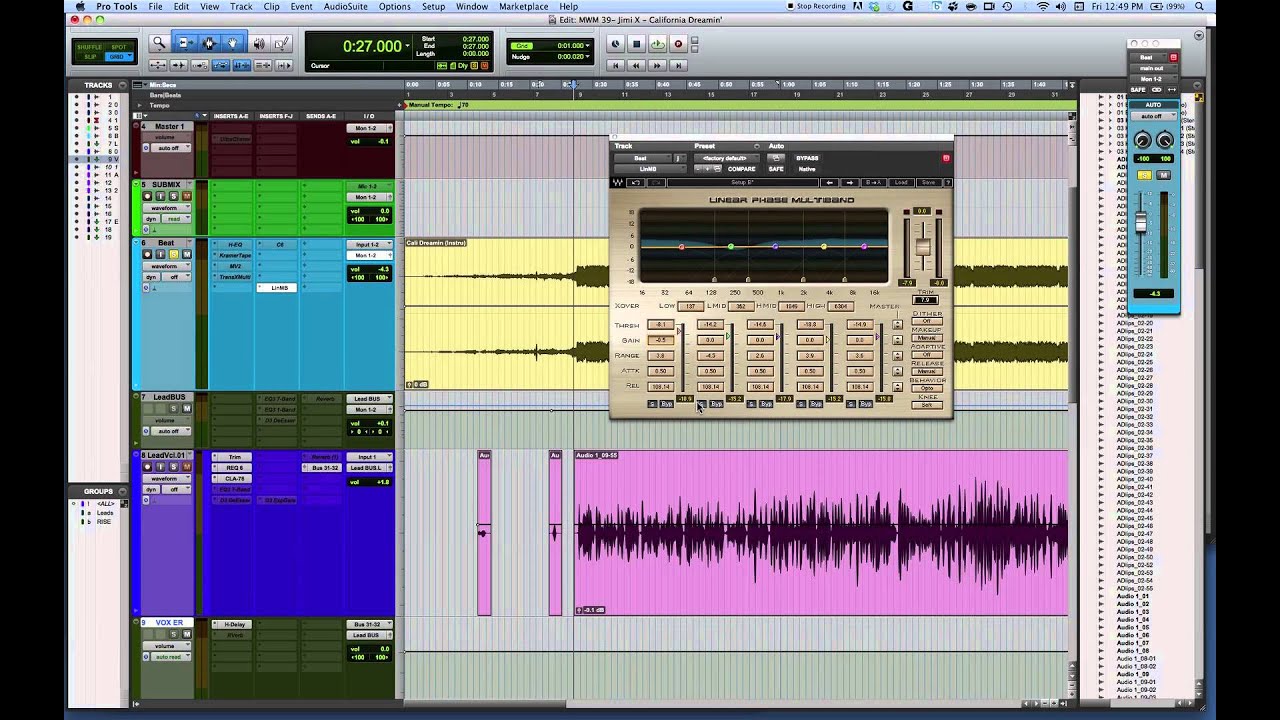This screenshot has height=720, width=1280.
Task: Open the Setup menu
Action: (433, 6)
